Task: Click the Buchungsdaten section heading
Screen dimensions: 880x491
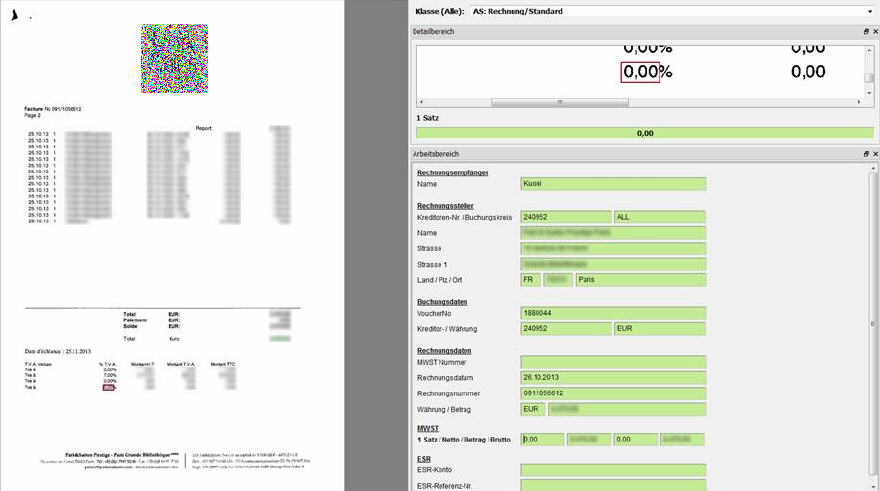Action: click(x=442, y=302)
